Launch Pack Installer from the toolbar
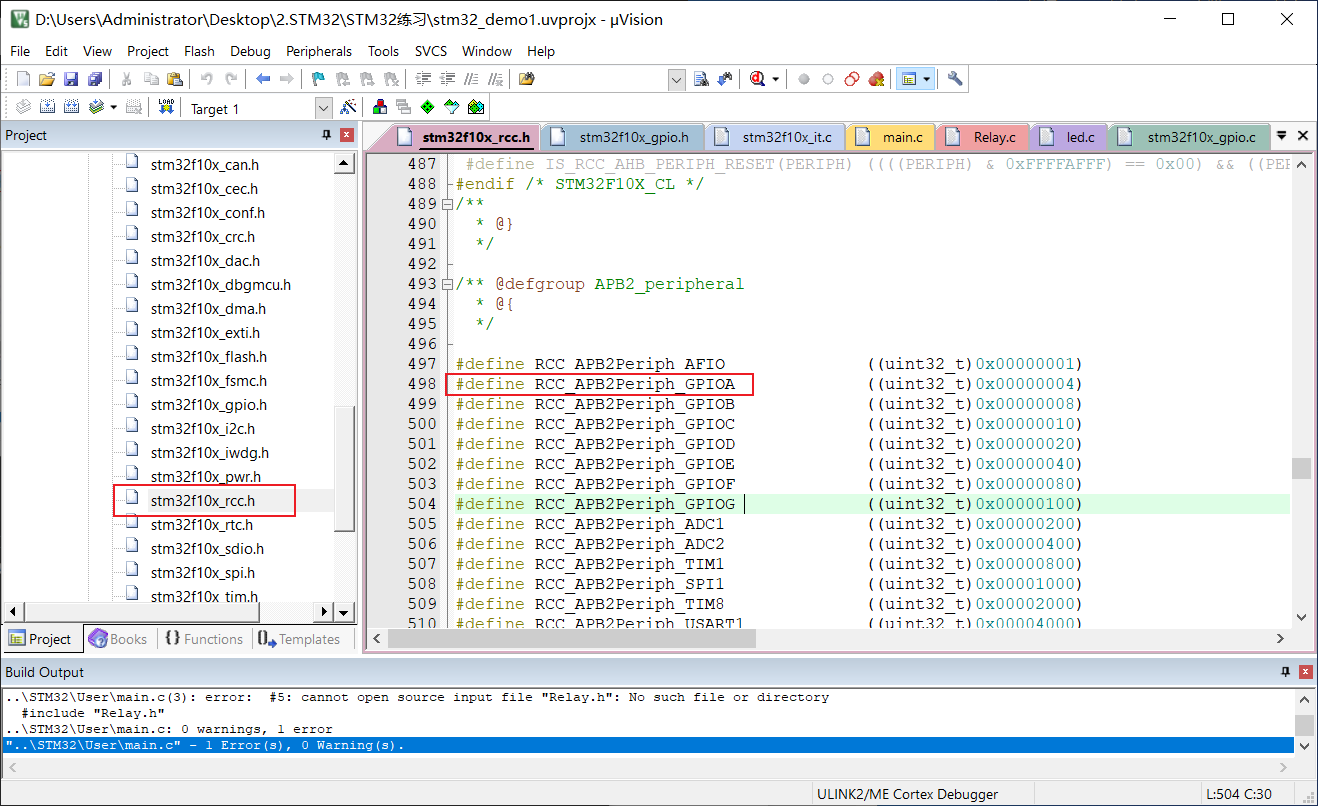1318x806 pixels. tap(475, 107)
